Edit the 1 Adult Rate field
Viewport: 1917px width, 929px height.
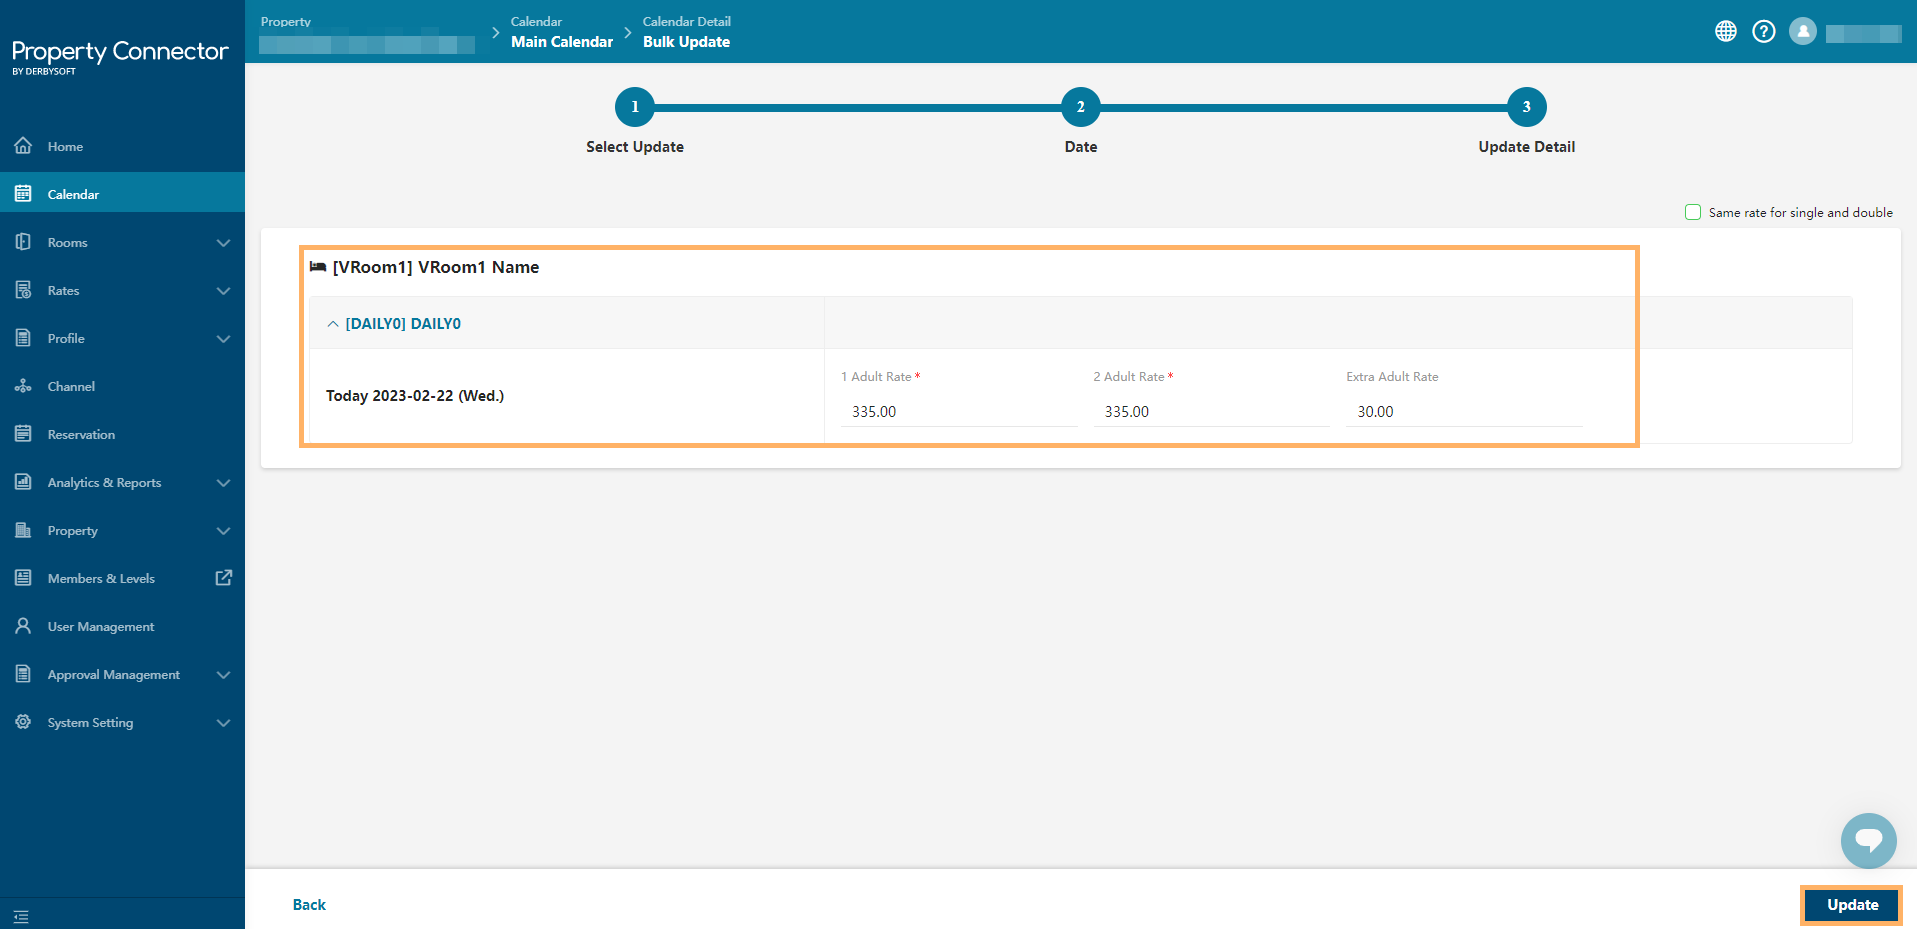click(959, 412)
